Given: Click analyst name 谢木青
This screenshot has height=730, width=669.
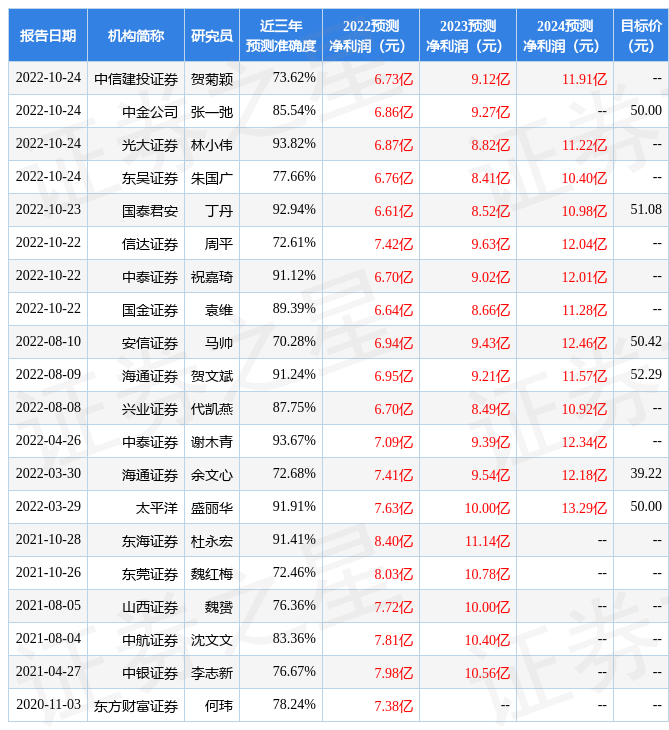Looking at the screenshot, I should 212,442.
